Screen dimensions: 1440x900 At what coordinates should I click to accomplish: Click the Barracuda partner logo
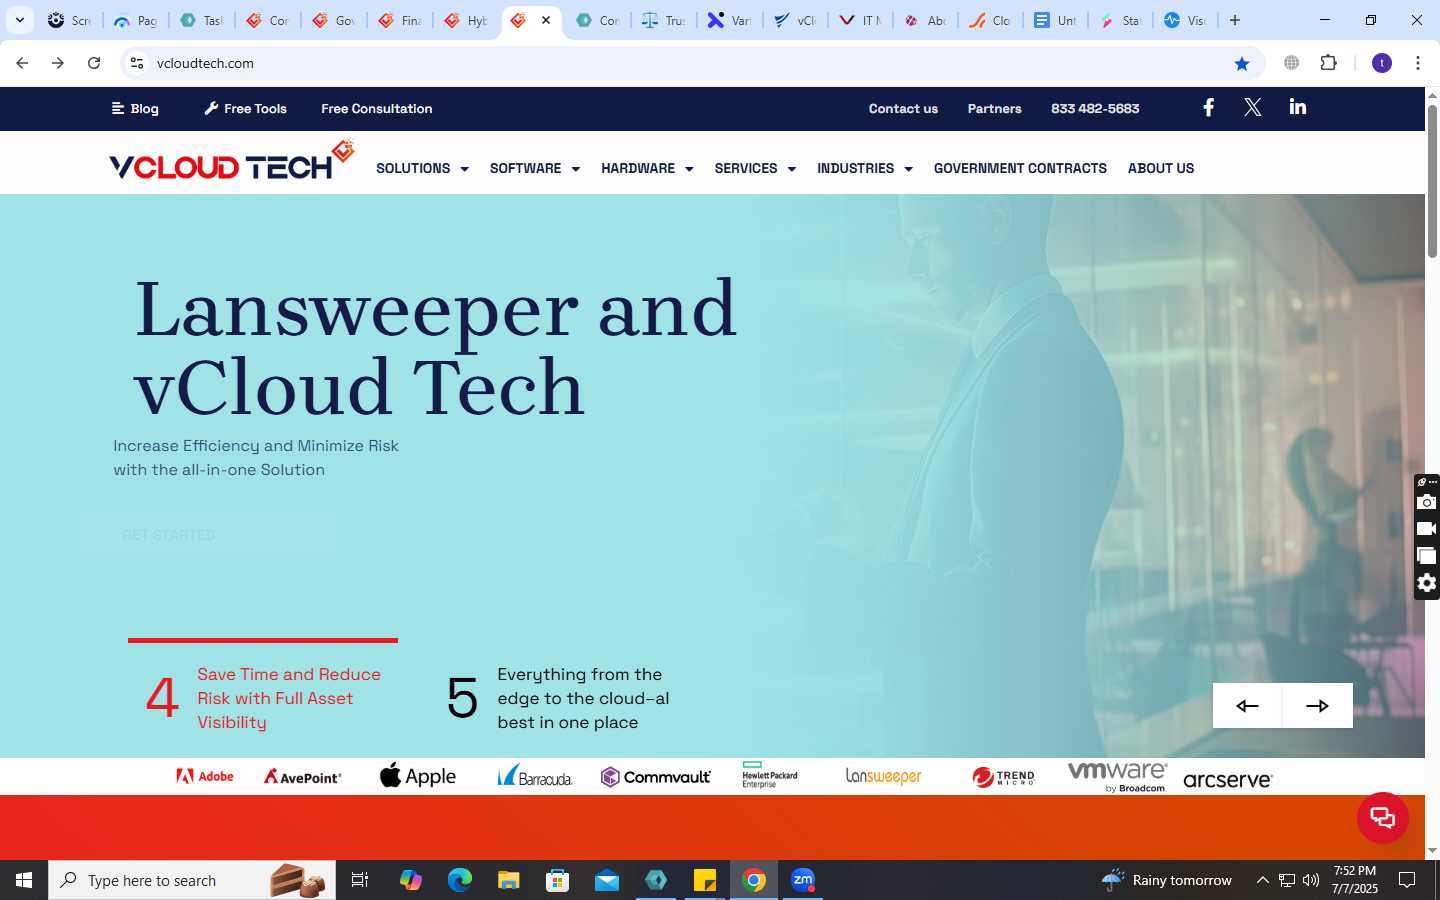tap(535, 776)
